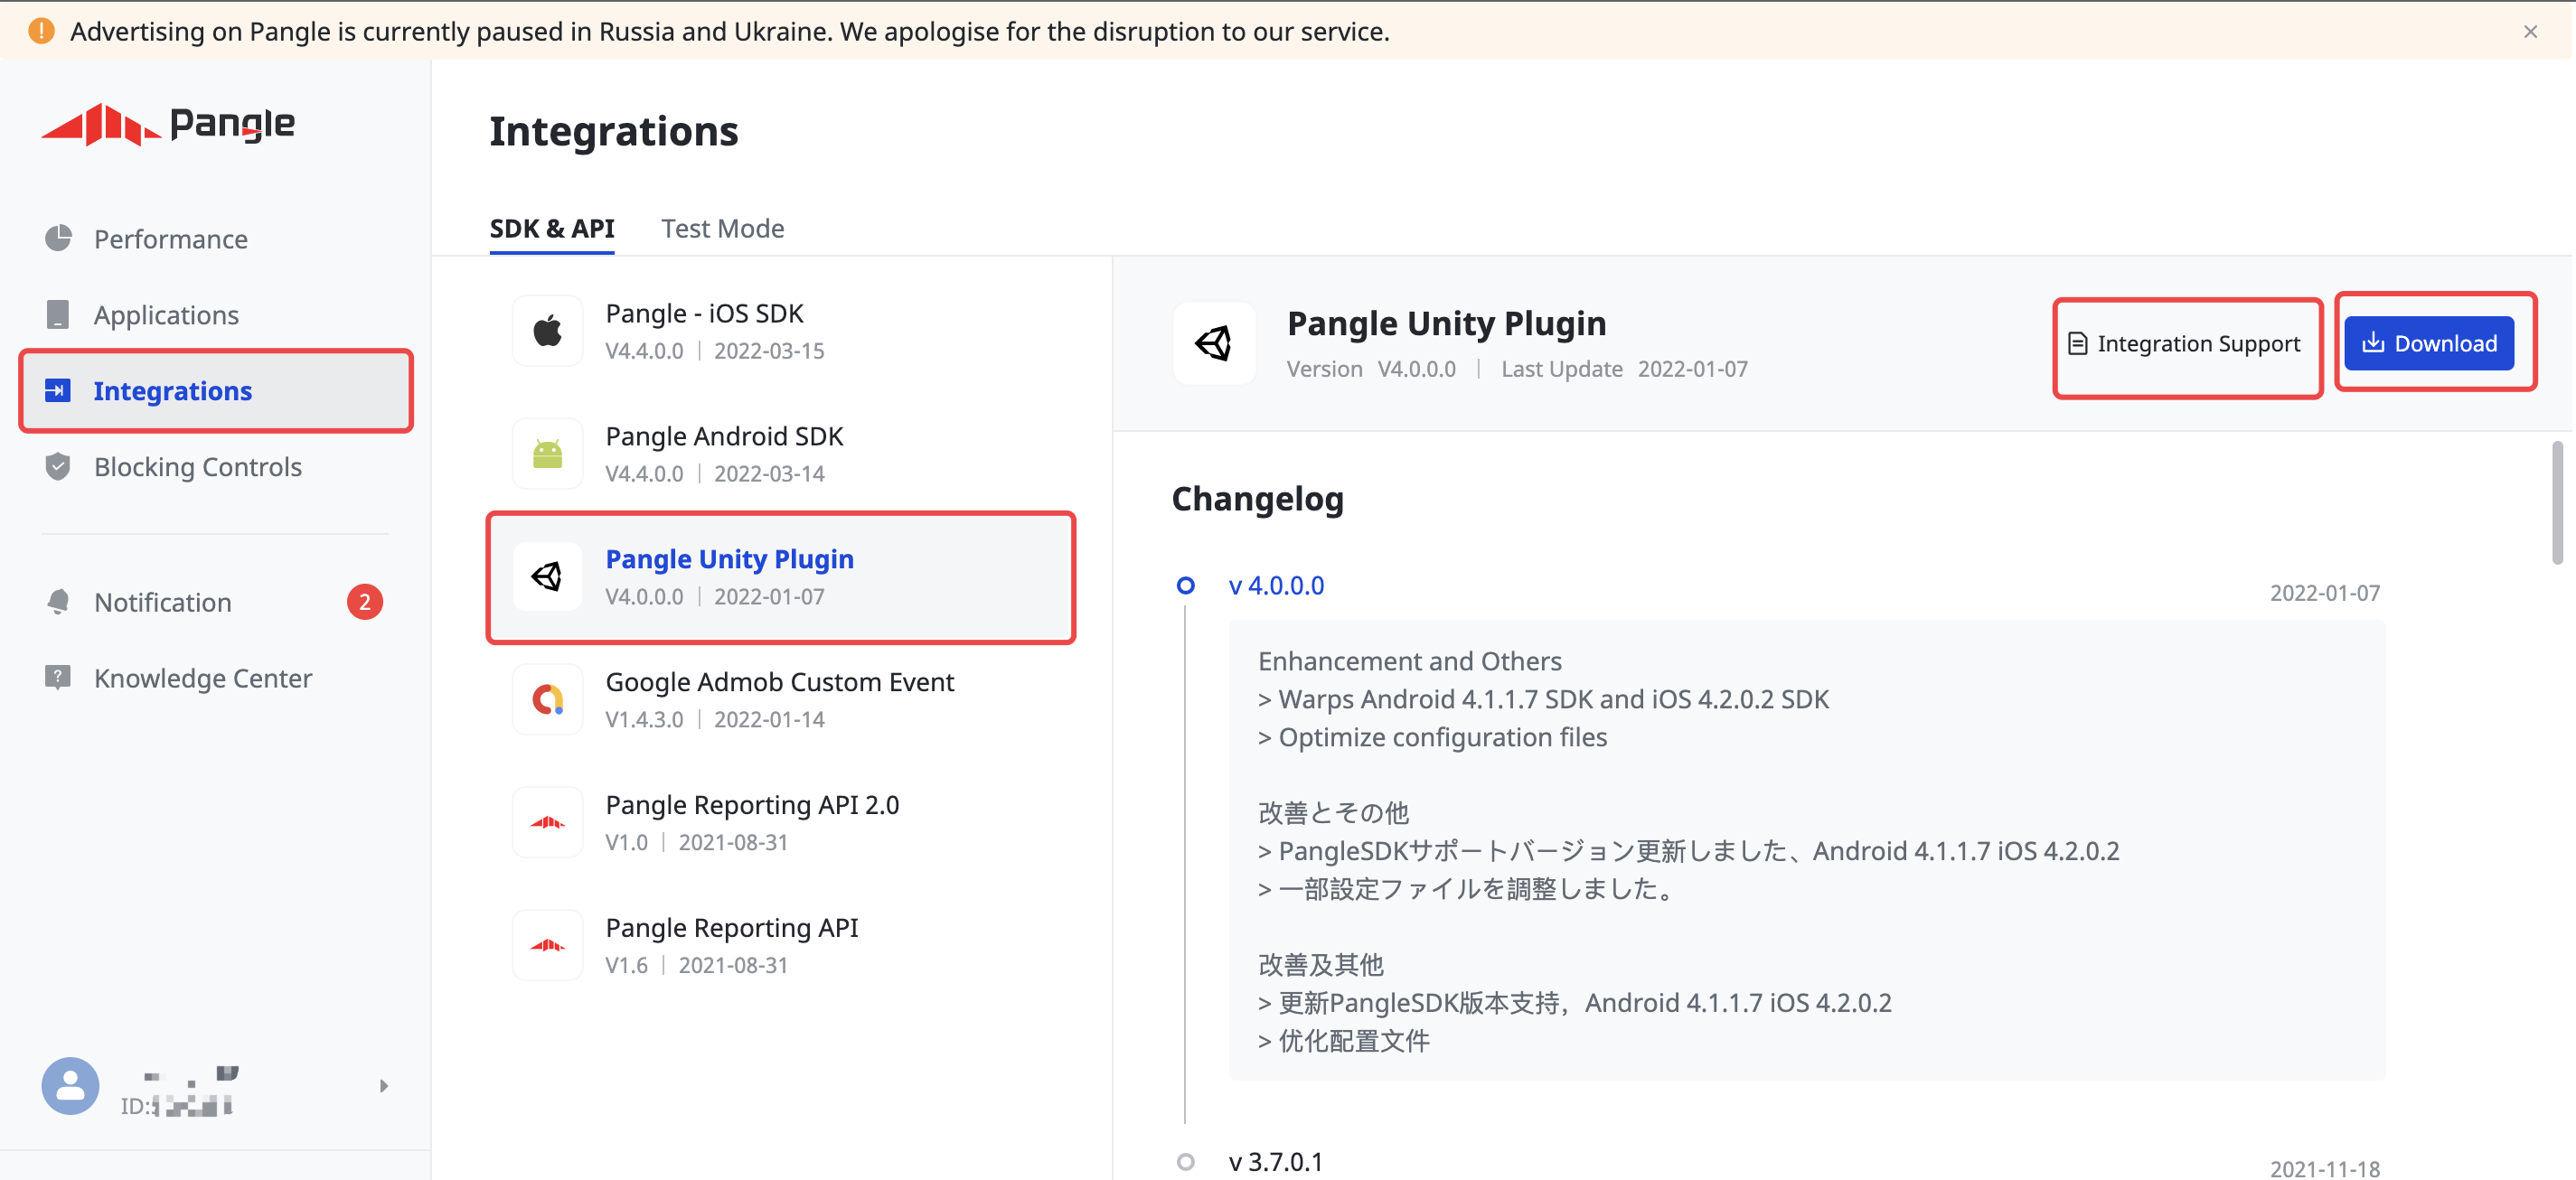Select Pangle Reporting API V1.6 entry
This screenshot has height=1180, width=2576.
[x=780, y=946]
